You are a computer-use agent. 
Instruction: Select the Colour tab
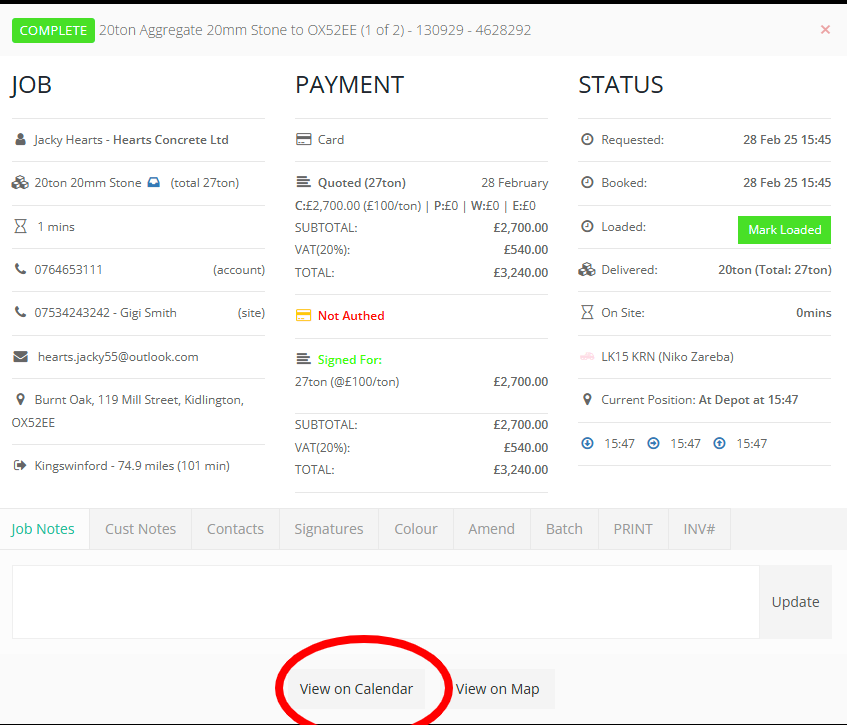(415, 529)
